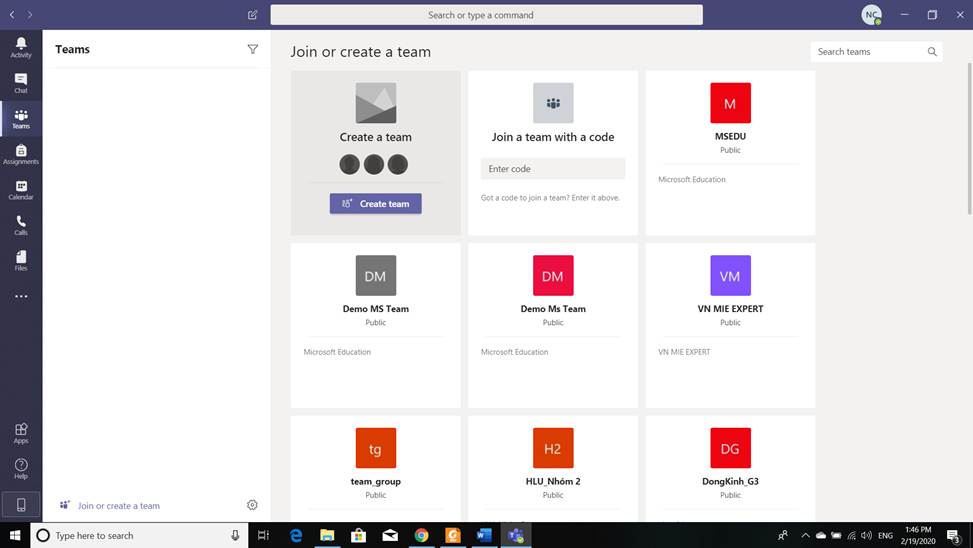Click the Join or create a team link
This screenshot has width=973, height=548.
click(x=118, y=506)
